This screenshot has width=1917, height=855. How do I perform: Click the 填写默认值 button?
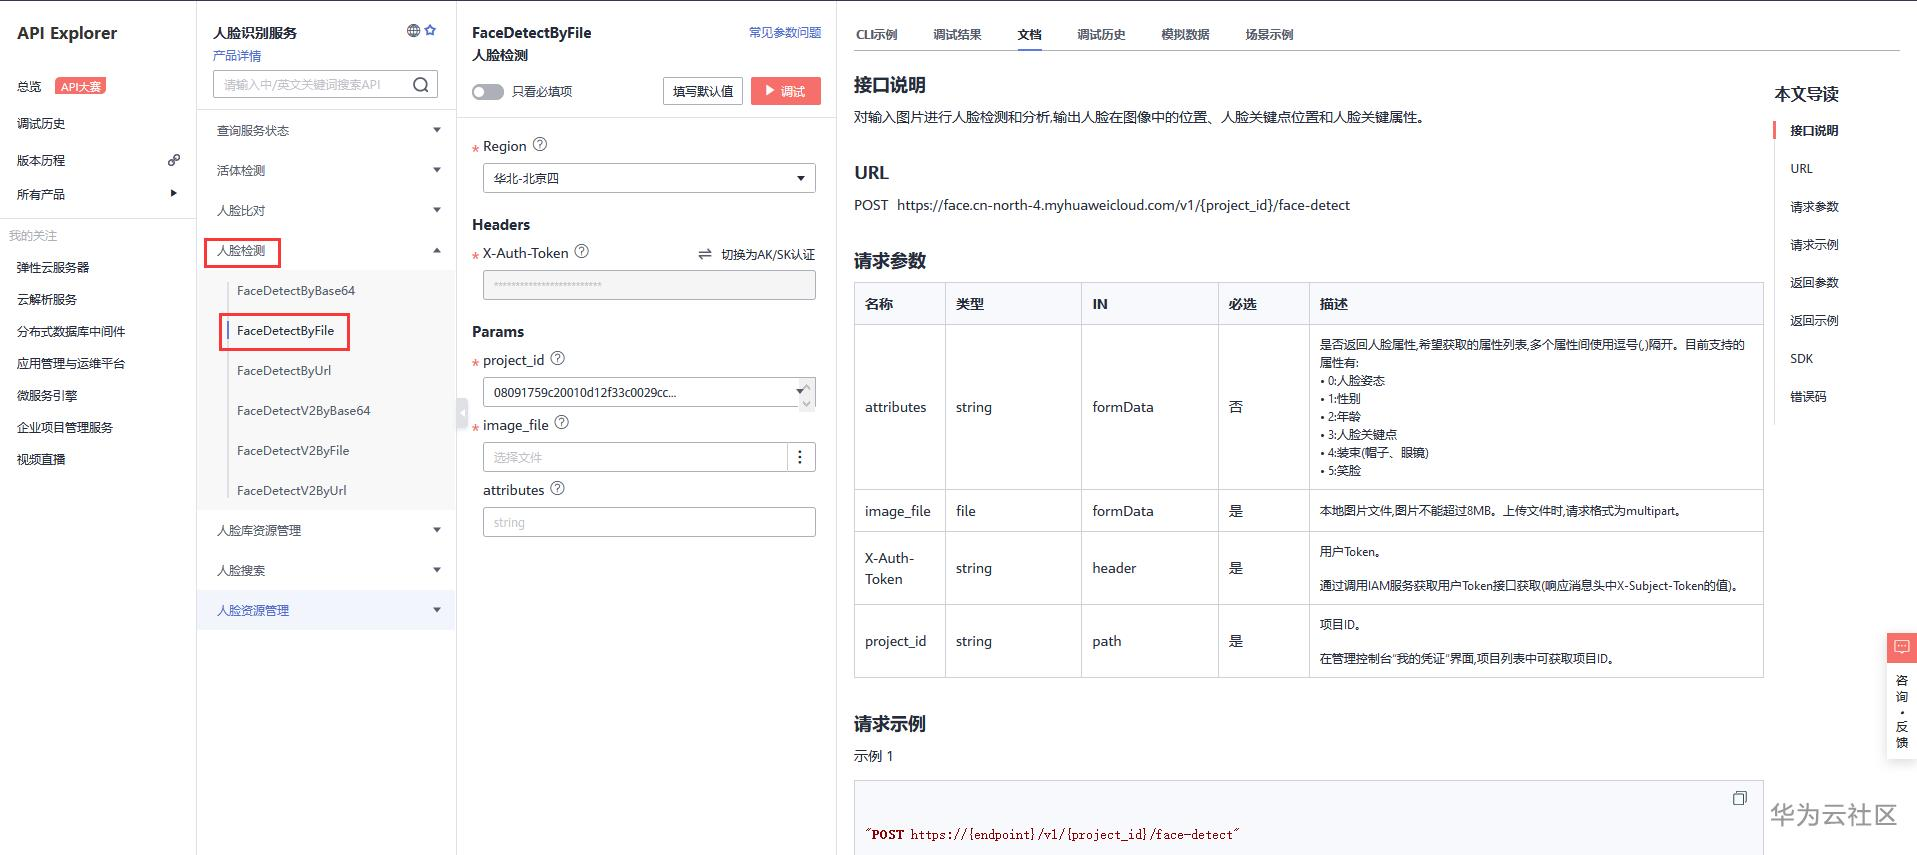703,91
